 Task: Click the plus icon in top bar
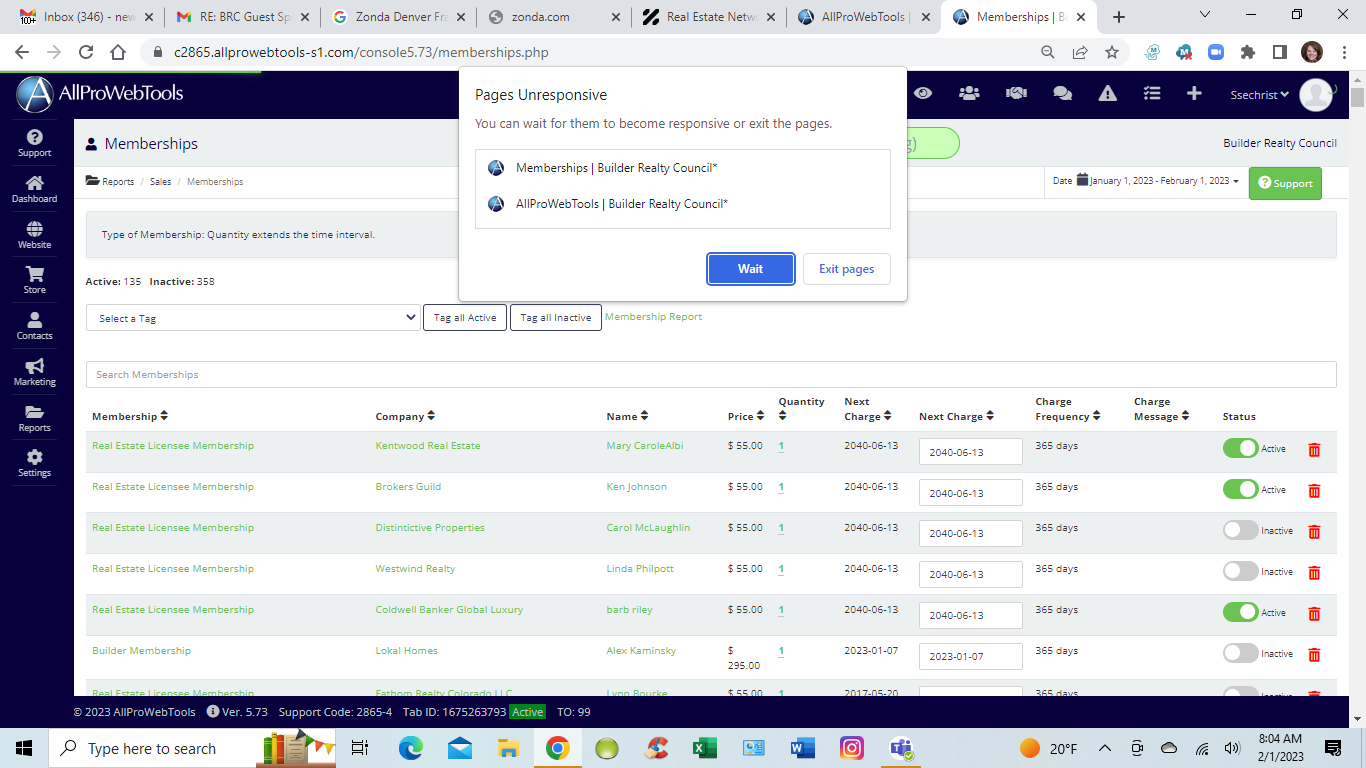coord(1194,93)
